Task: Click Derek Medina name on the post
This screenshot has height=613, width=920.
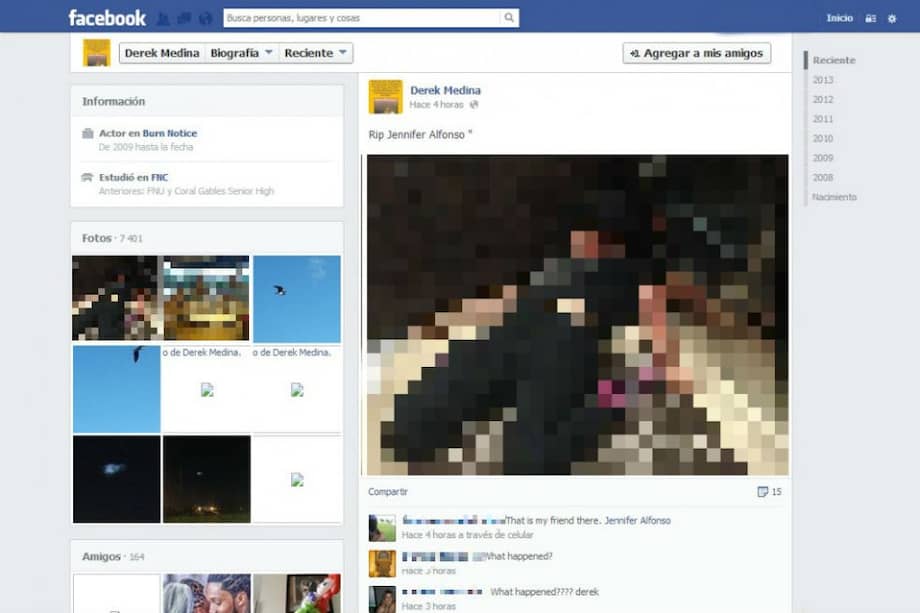Action: coord(445,90)
